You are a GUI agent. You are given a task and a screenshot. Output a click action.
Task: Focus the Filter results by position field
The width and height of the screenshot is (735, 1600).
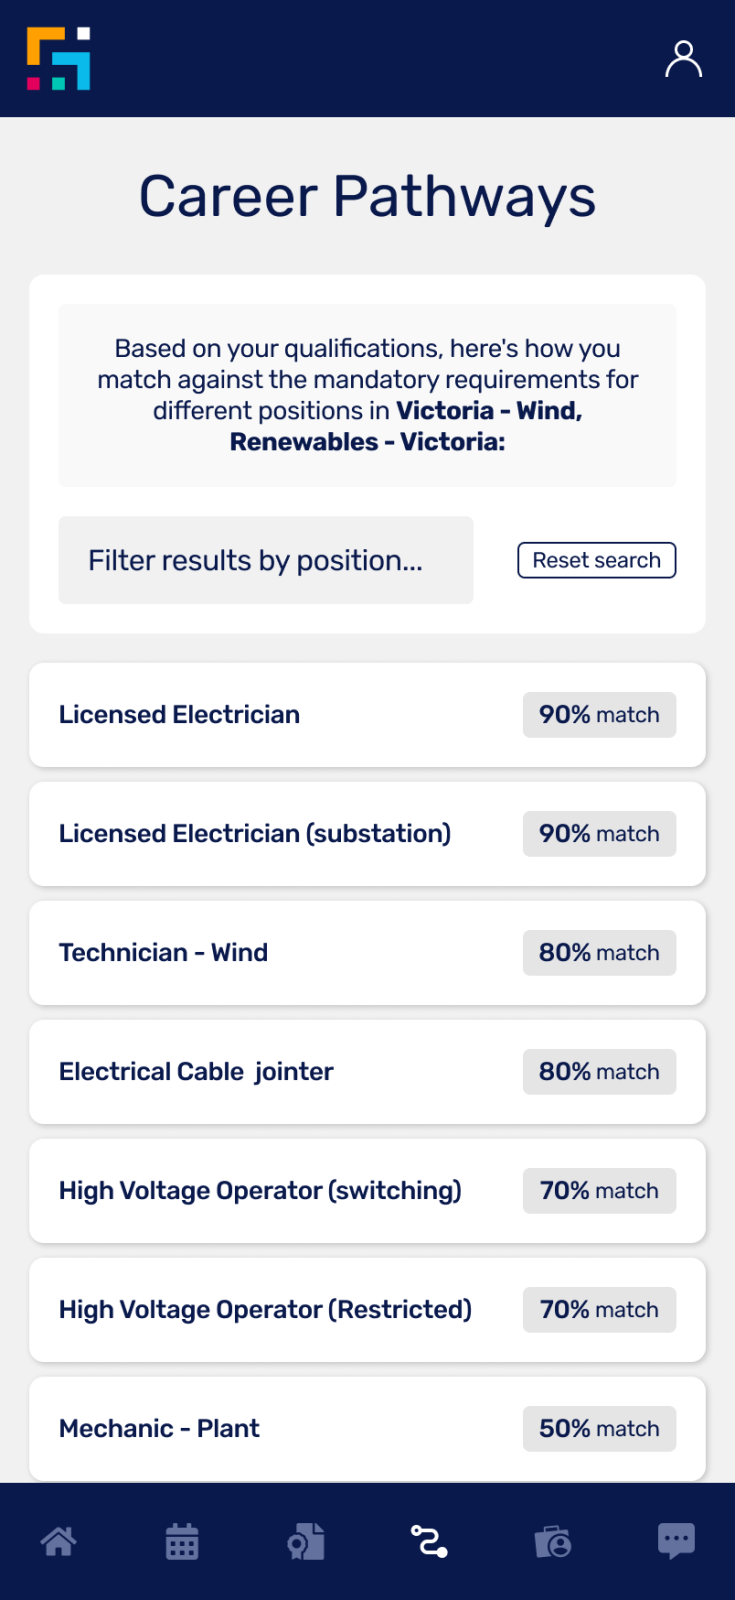coord(265,560)
